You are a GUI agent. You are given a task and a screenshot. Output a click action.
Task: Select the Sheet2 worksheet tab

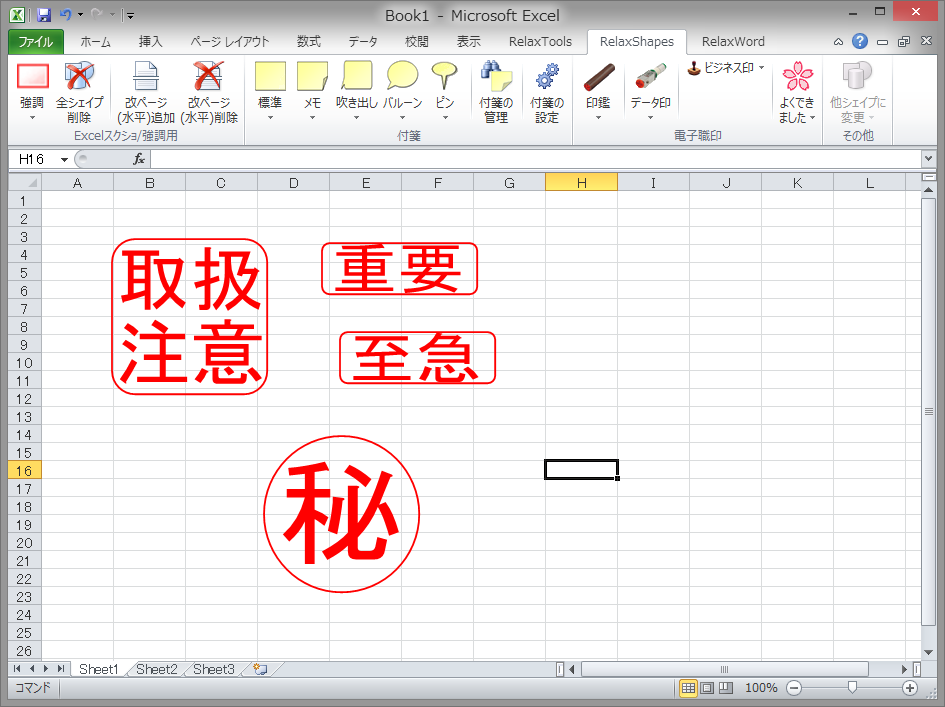point(156,669)
